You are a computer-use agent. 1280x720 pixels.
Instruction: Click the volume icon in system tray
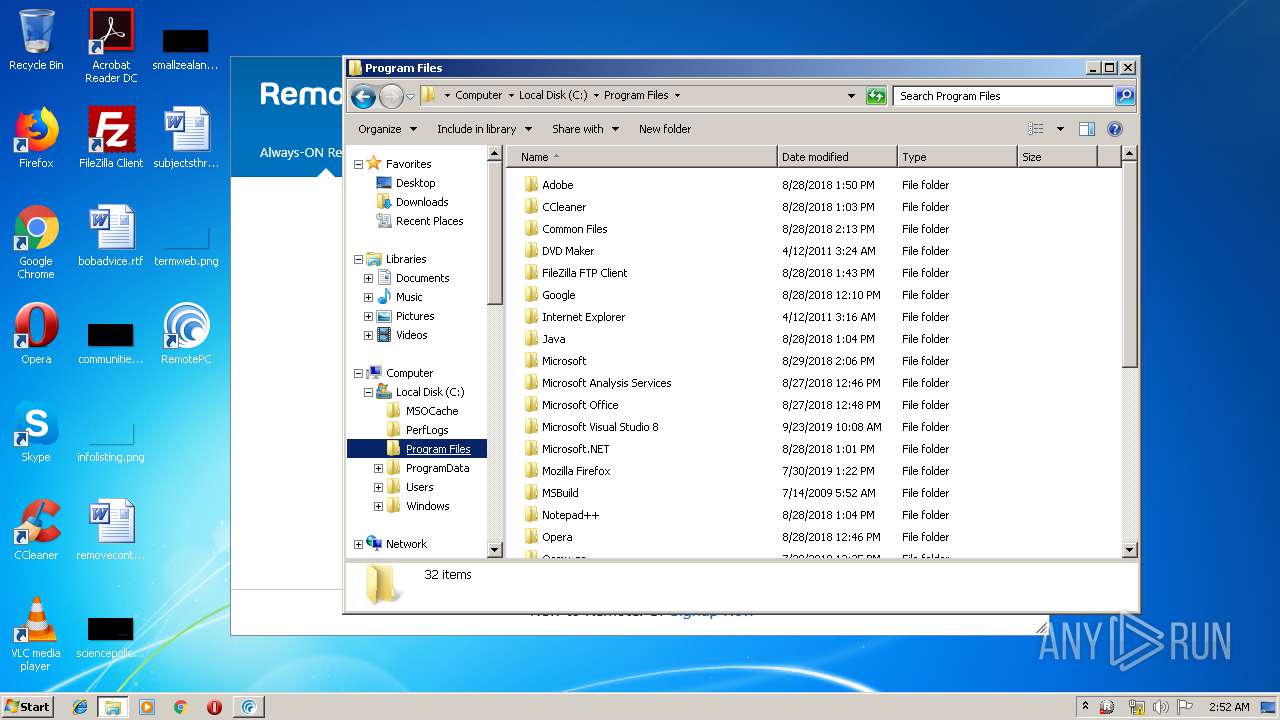pyautogui.click(x=1162, y=707)
